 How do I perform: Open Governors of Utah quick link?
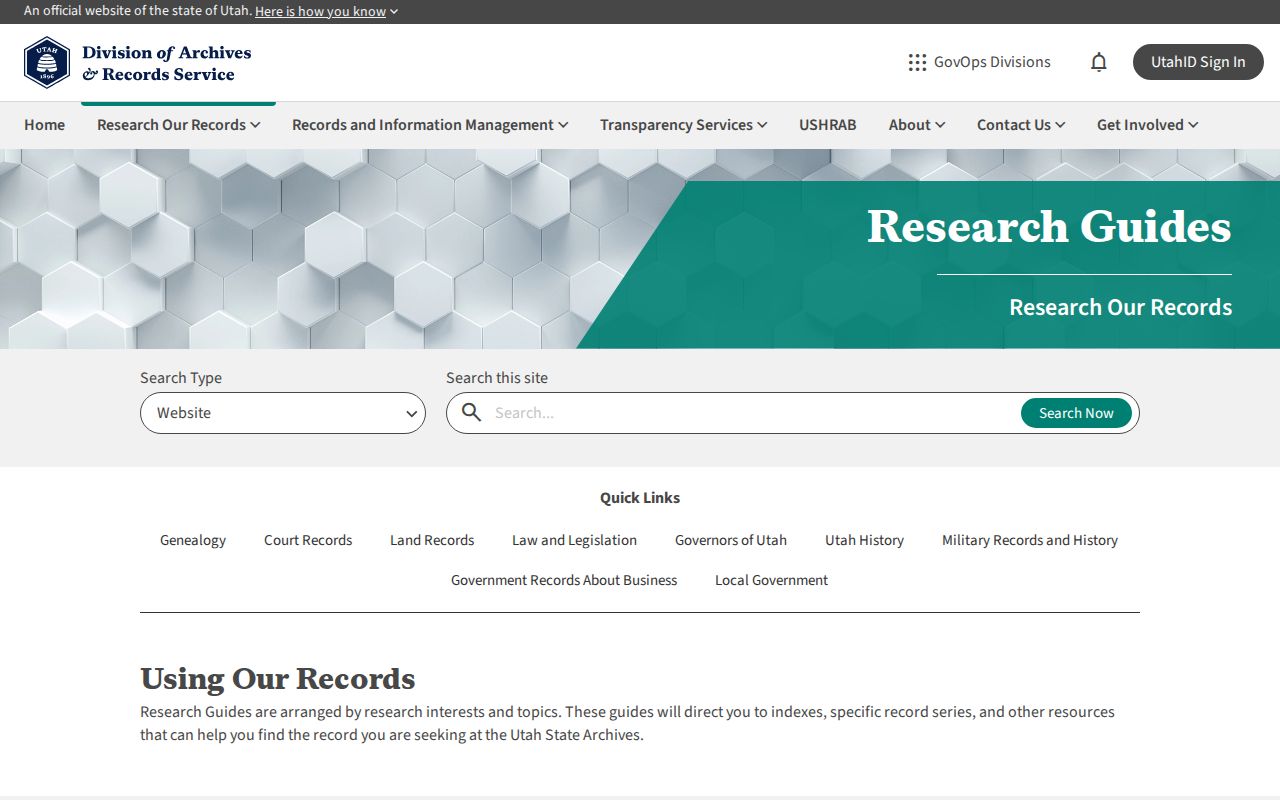pos(731,540)
